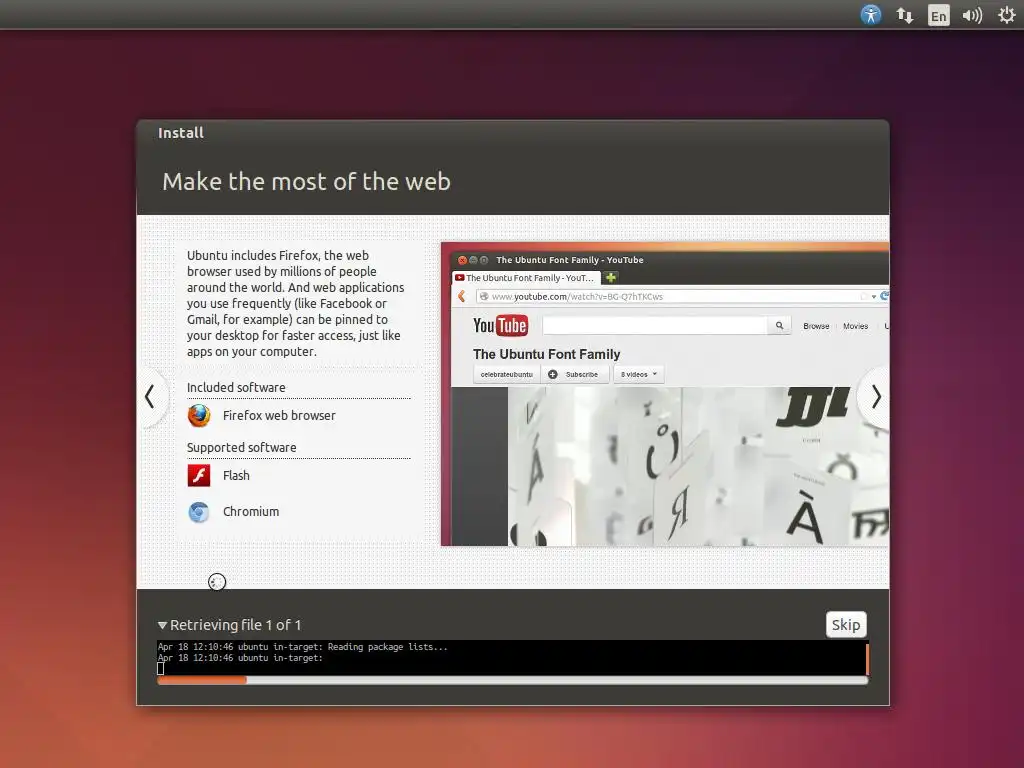Click the Firefox web browser label
The width and height of the screenshot is (1024, 768).
click(x=279, y=415)
